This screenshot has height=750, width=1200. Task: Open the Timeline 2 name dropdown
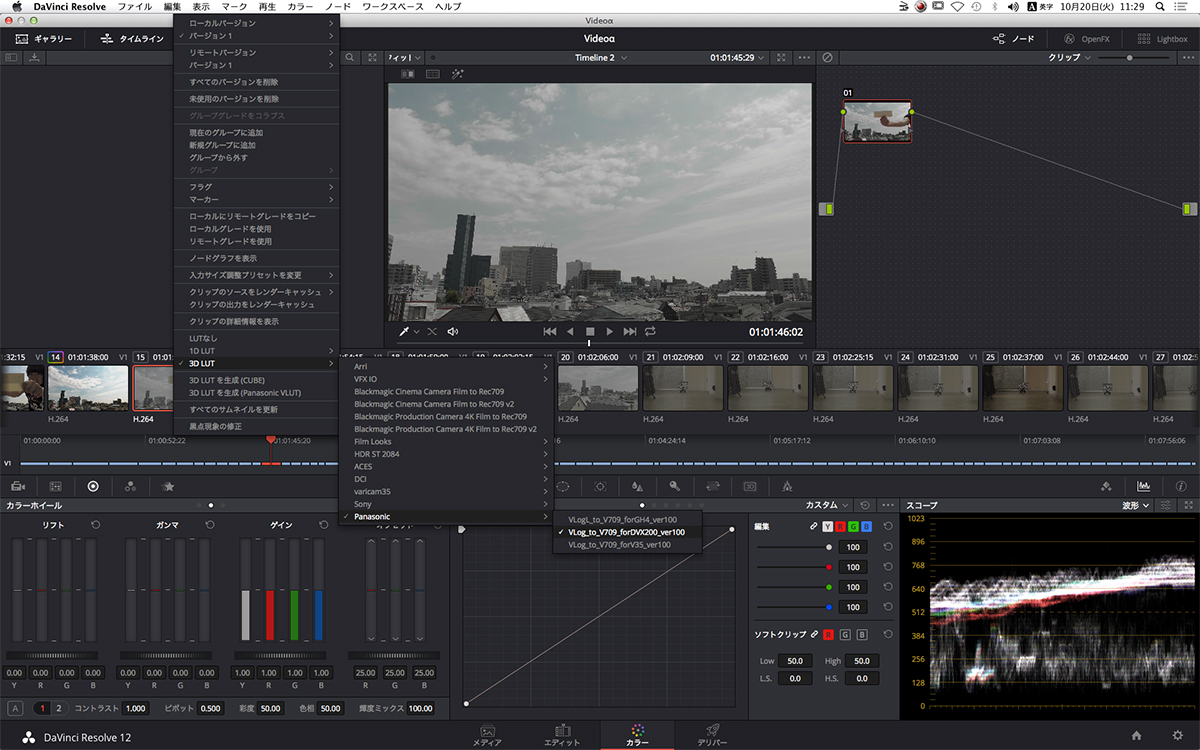601,58
